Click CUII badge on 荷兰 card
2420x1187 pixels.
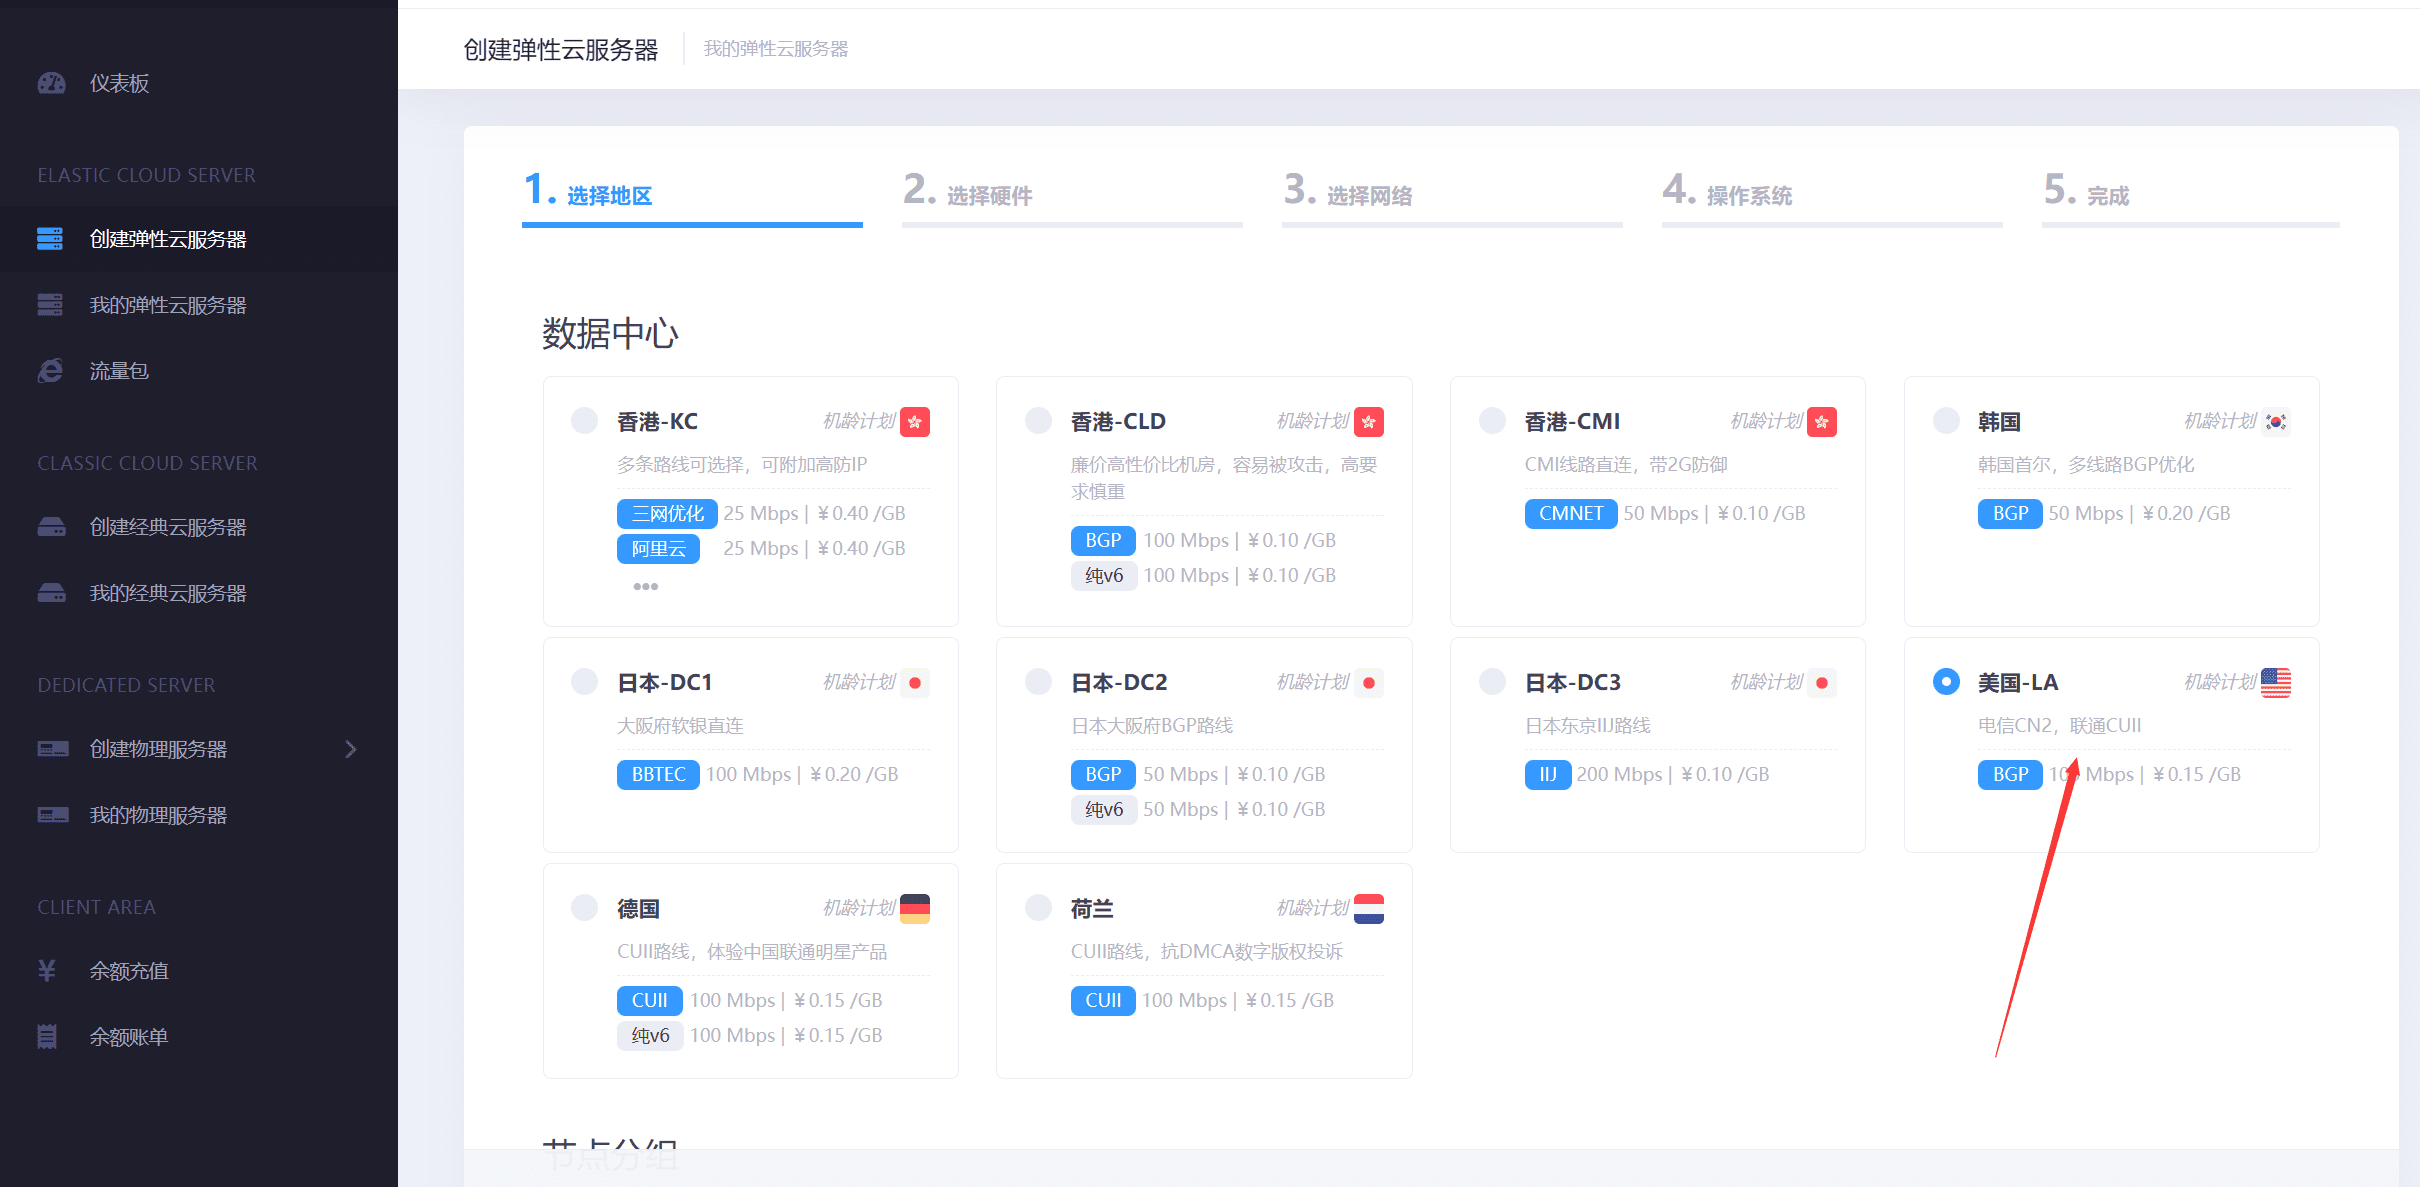[1103, 1001]
